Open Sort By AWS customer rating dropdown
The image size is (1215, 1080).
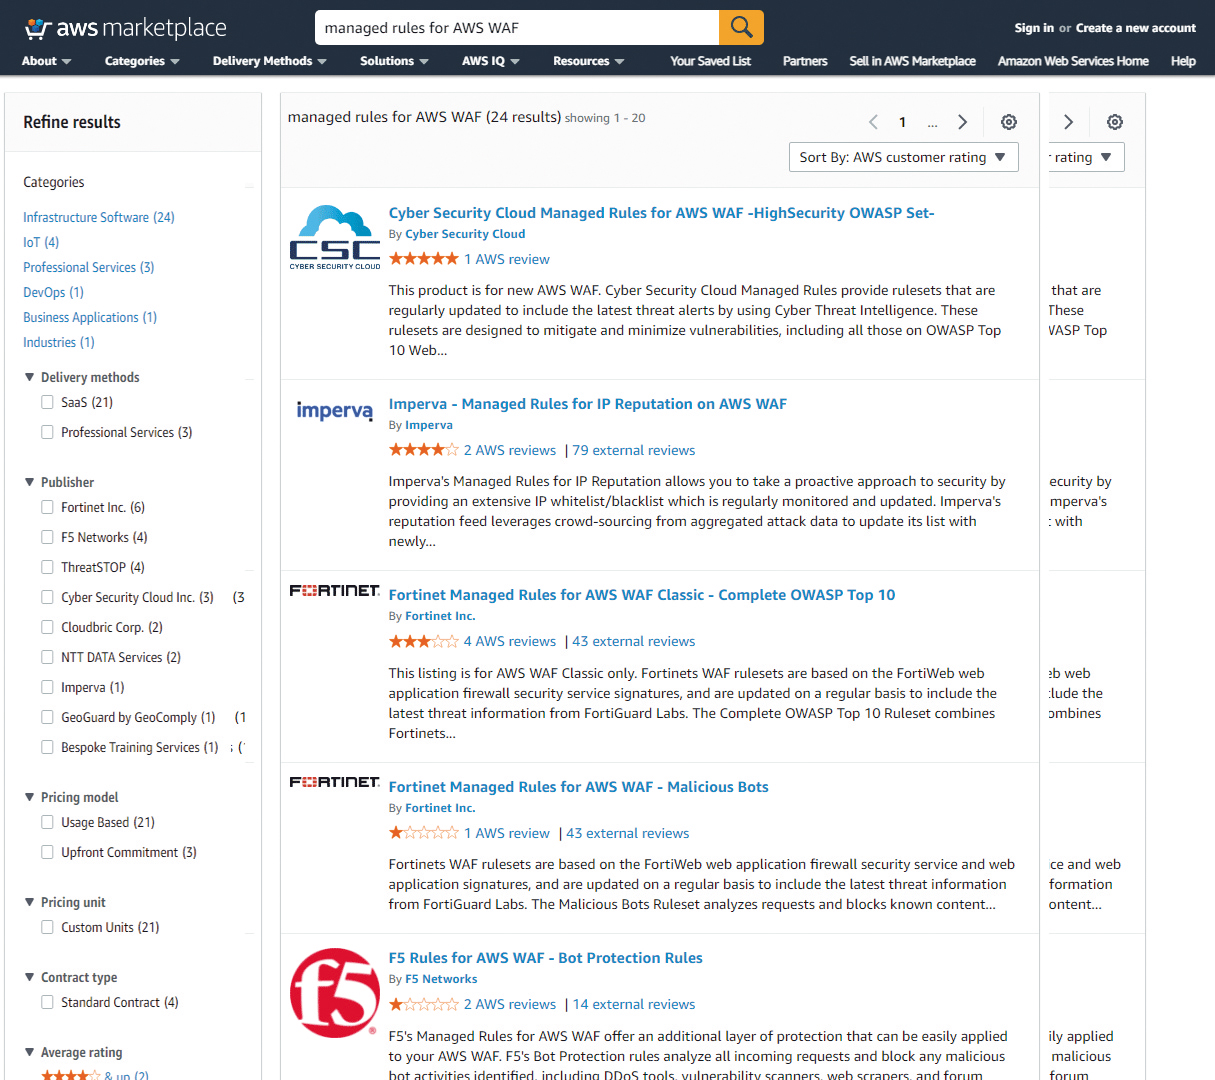point(904,157)
